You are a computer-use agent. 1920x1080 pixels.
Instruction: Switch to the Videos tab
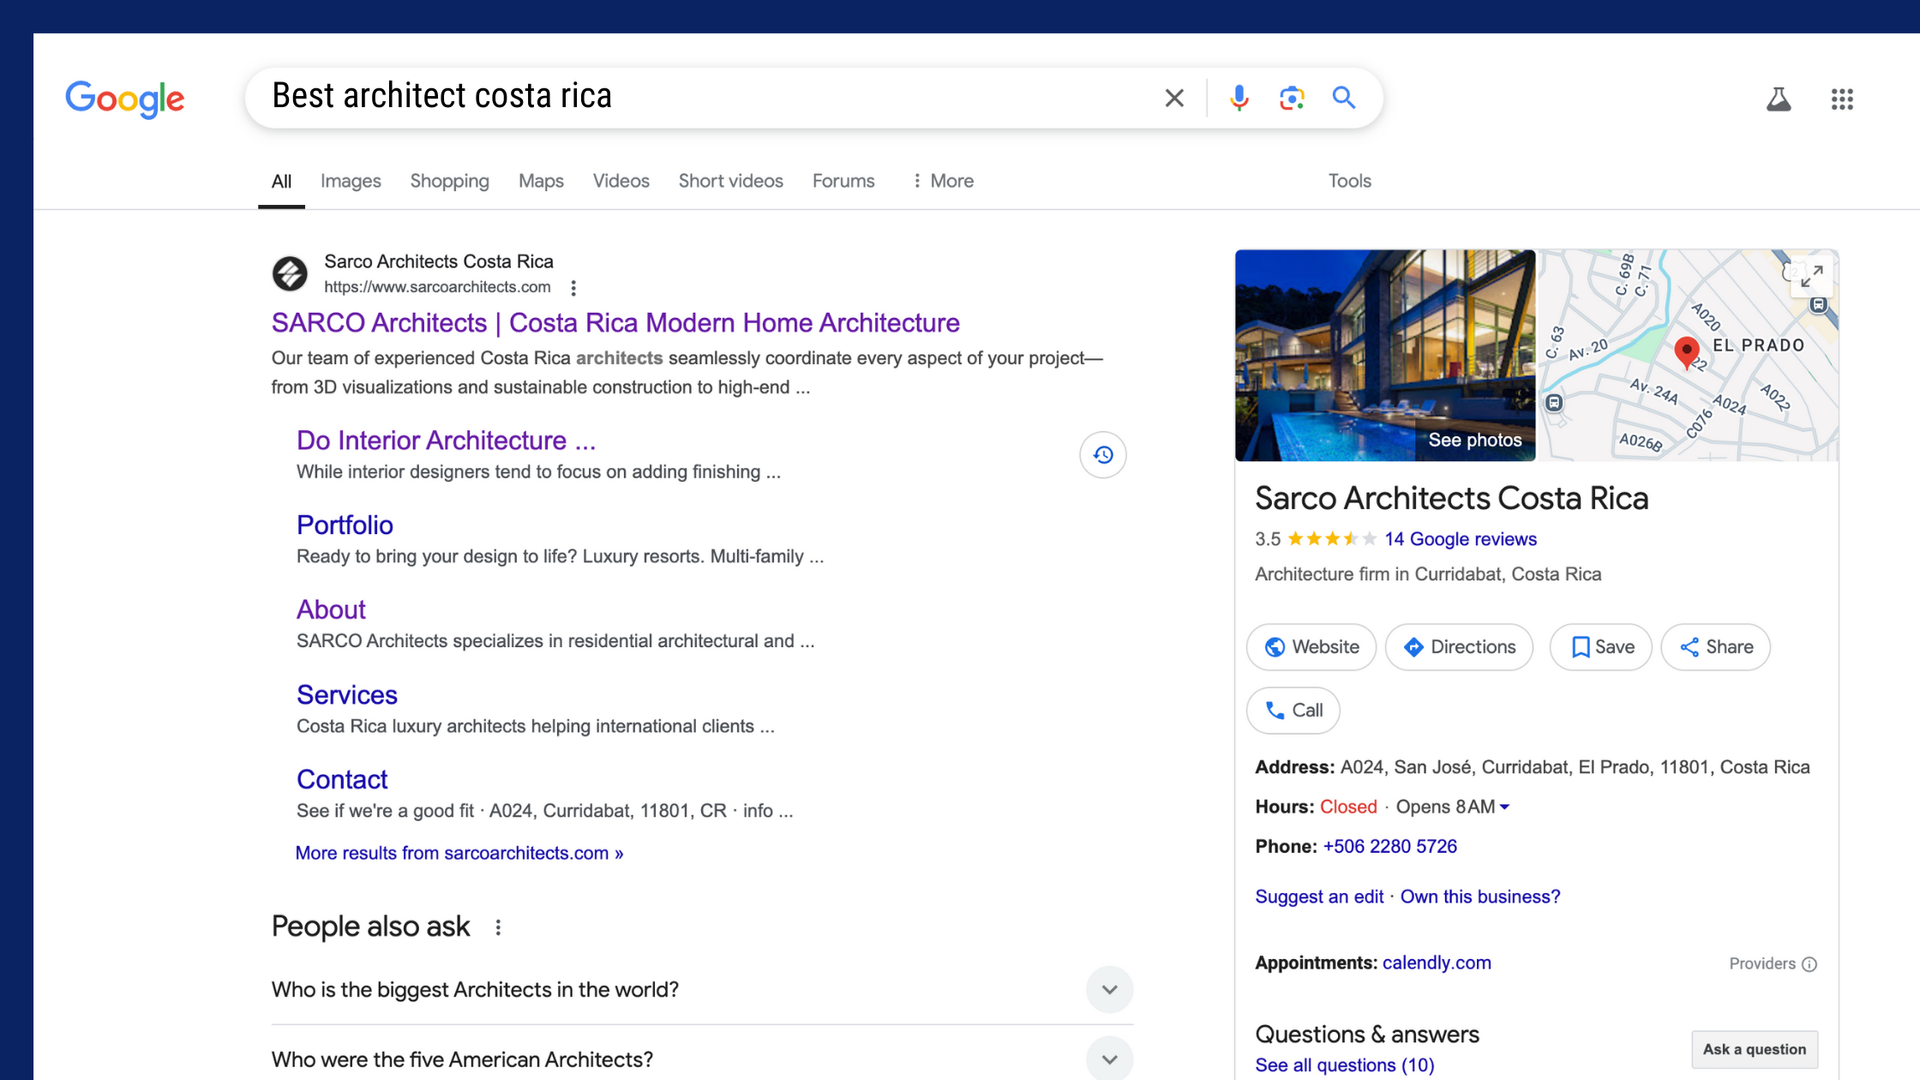coord(621,181)
